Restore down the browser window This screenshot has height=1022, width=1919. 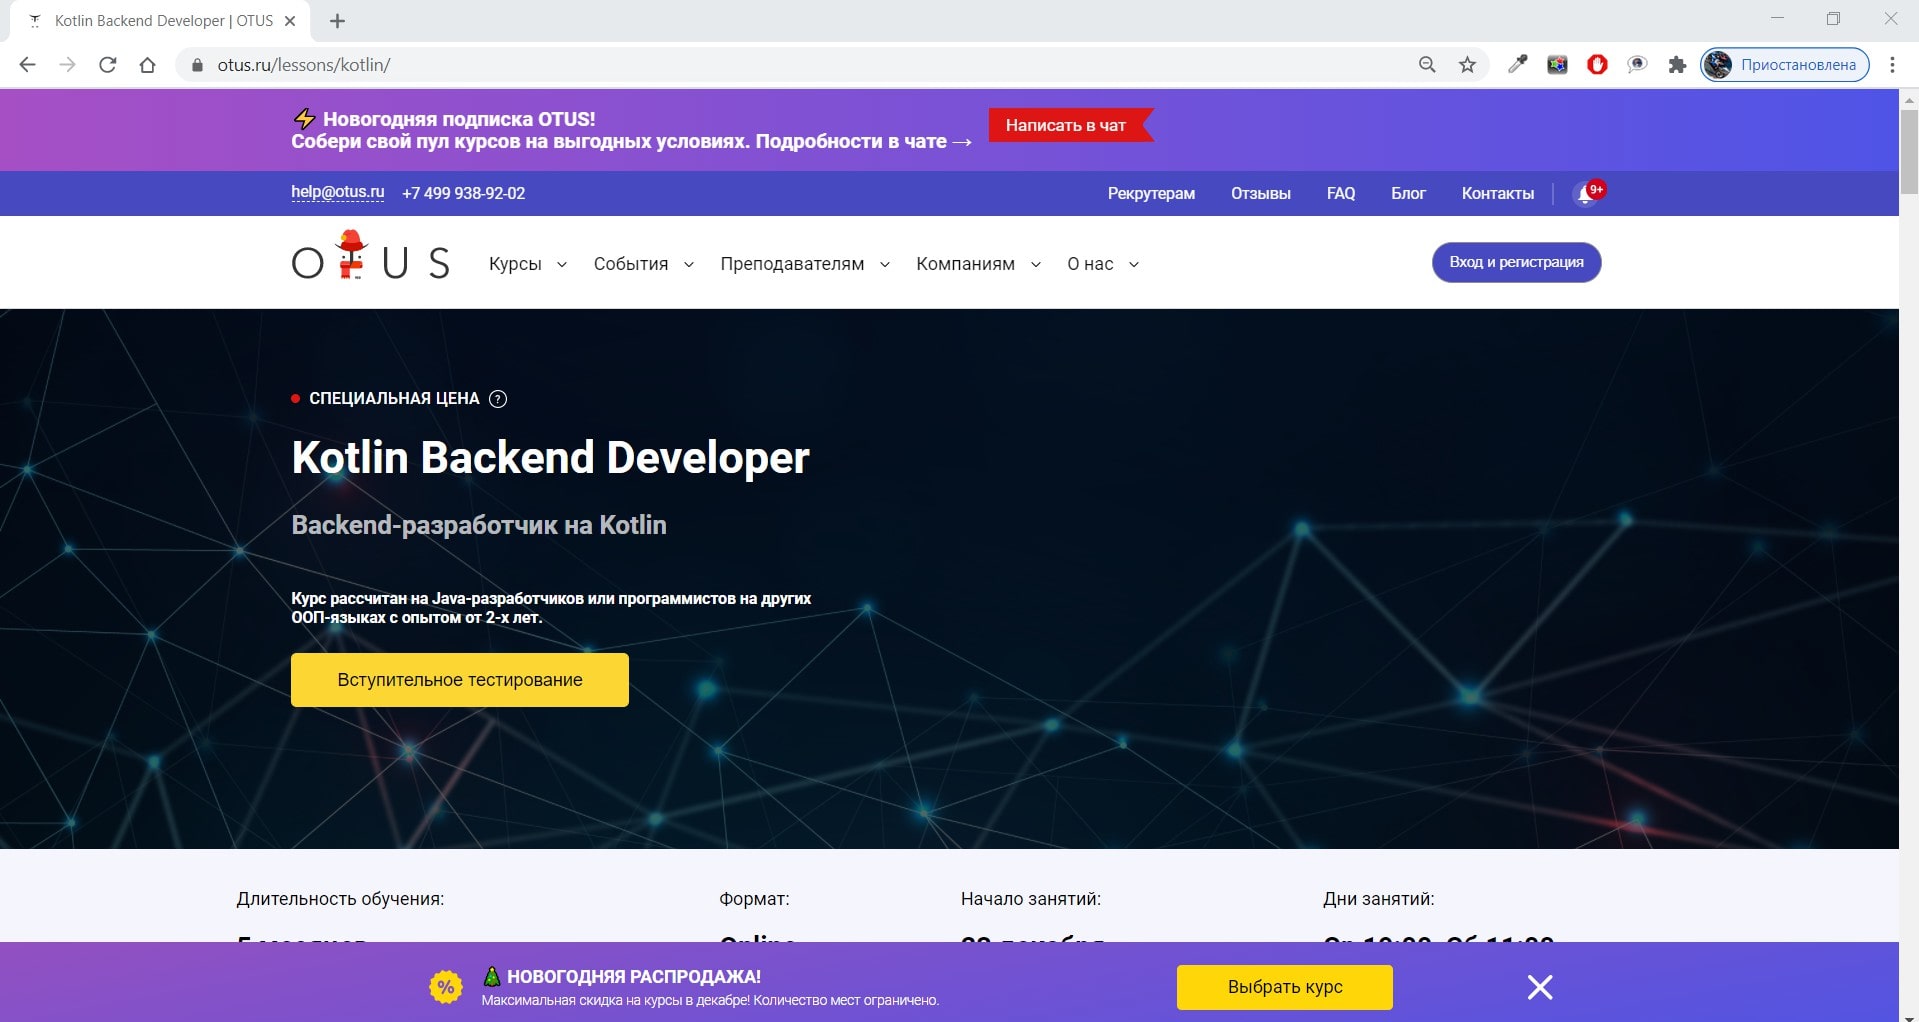pyautogui.click(x=1833, y=19)
